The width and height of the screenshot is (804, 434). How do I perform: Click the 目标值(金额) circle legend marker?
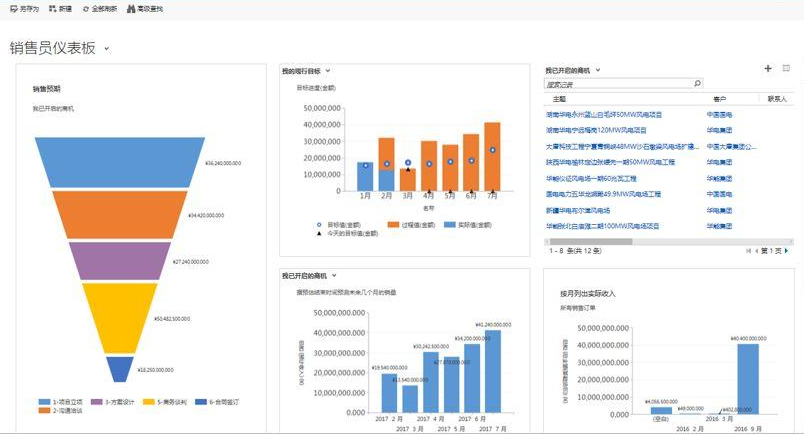pyautogui.click(x=319, y=225)
